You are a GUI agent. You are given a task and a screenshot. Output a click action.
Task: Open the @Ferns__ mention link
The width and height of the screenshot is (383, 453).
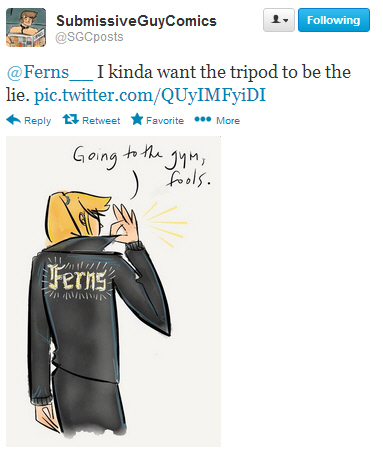coord(49,72)
